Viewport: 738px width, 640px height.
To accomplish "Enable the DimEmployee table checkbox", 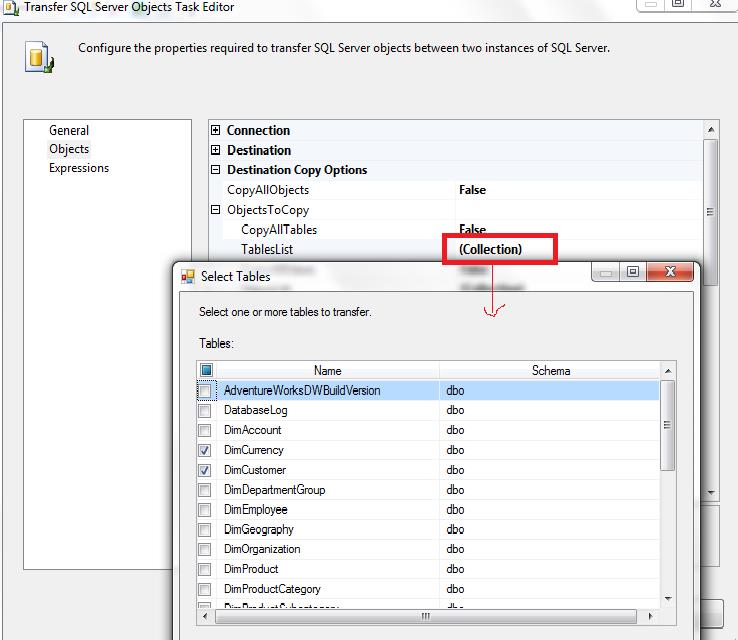I will tap(205, 510).
